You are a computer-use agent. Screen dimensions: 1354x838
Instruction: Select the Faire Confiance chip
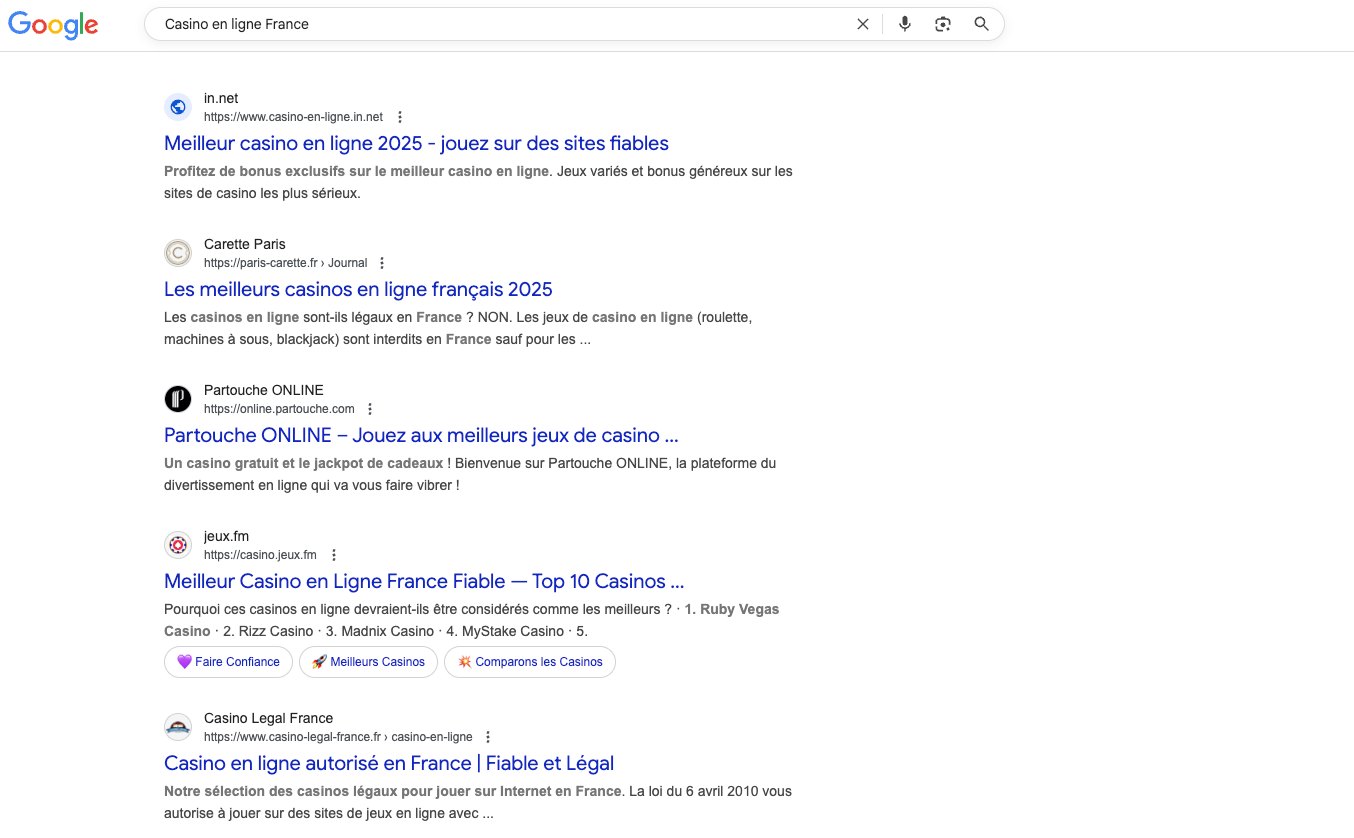(x=228, y=662)
